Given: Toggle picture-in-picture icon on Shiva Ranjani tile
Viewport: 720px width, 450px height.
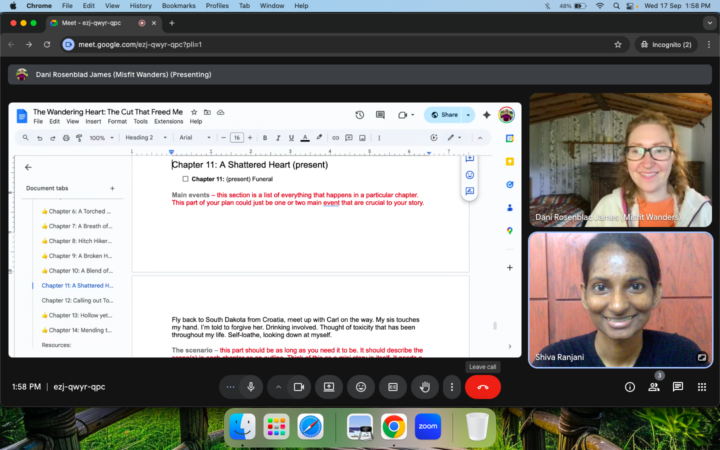Looking at the screenshot, I should [x=702, y=357].
